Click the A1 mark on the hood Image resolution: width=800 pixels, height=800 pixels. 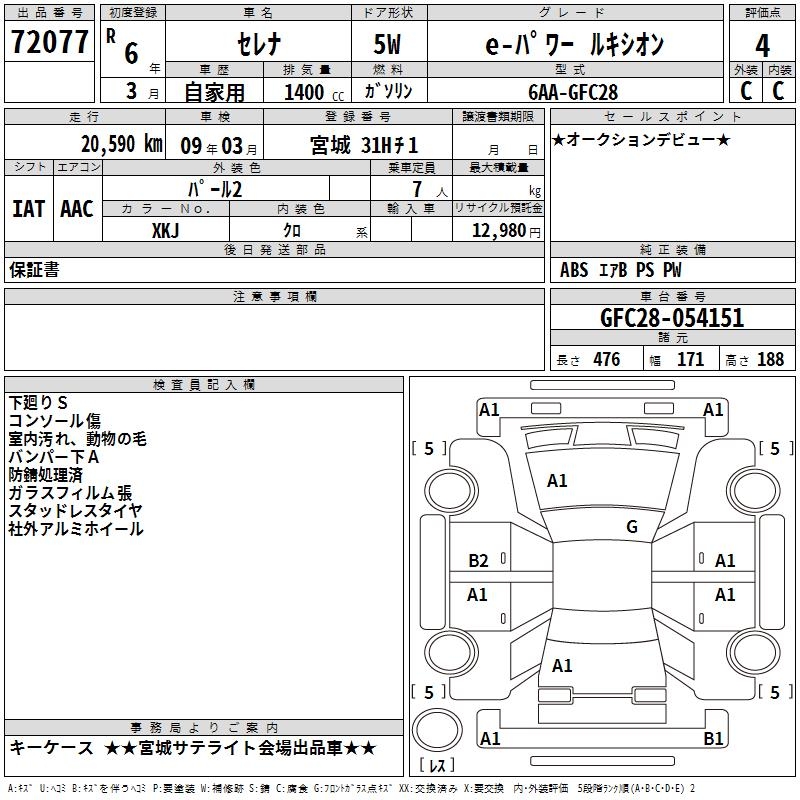coord(557,481)
